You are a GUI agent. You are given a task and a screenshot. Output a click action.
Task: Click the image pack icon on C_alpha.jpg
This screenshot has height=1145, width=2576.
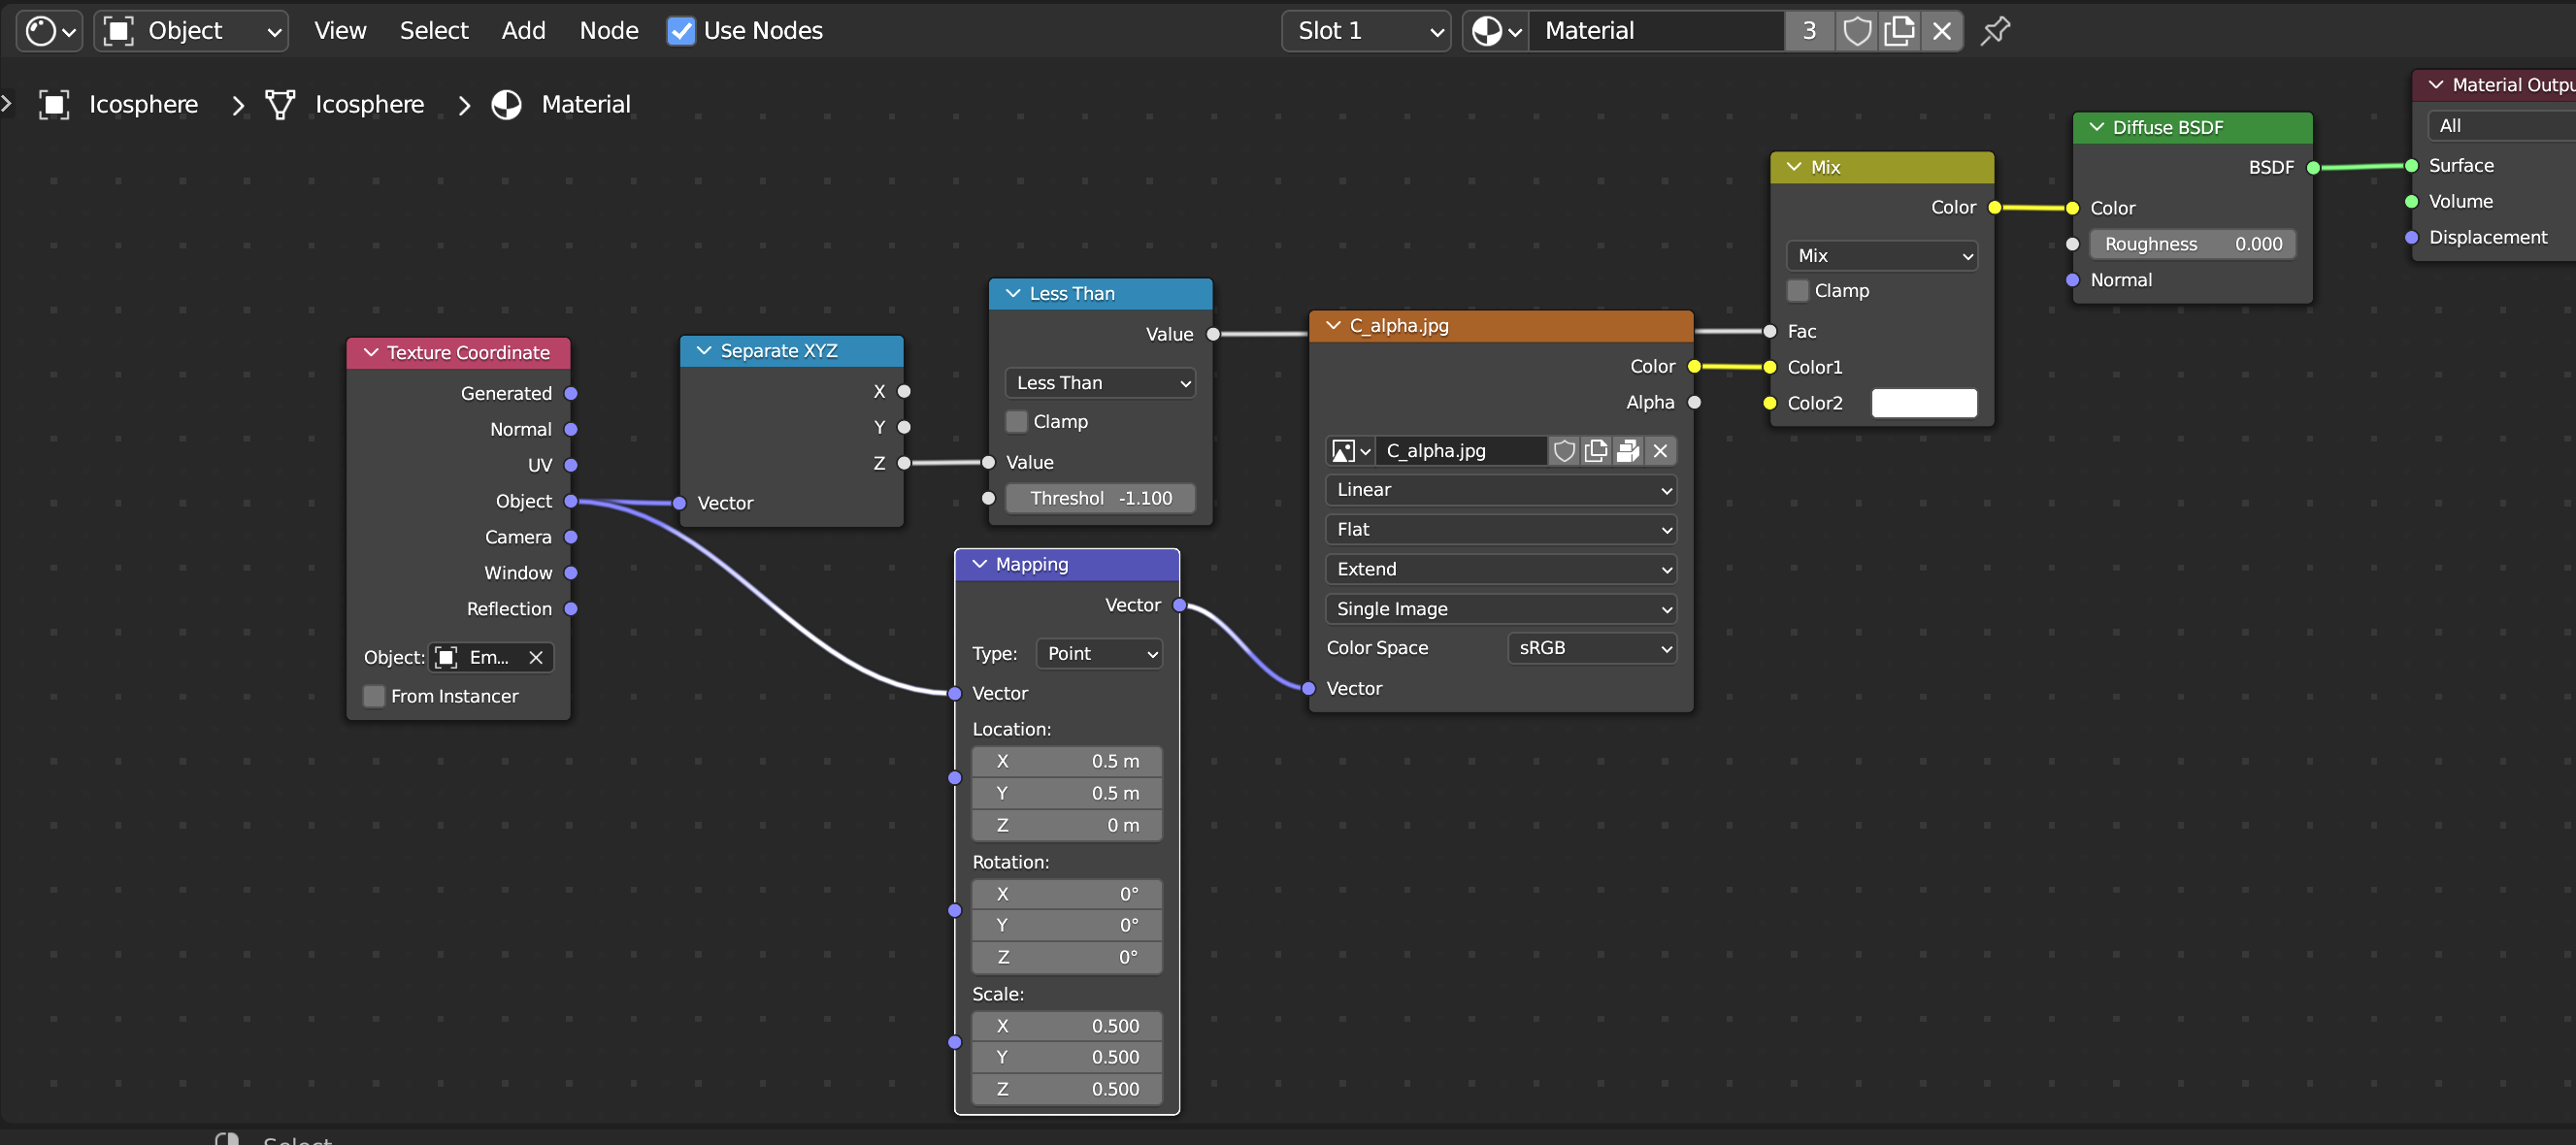point(1628,448)
